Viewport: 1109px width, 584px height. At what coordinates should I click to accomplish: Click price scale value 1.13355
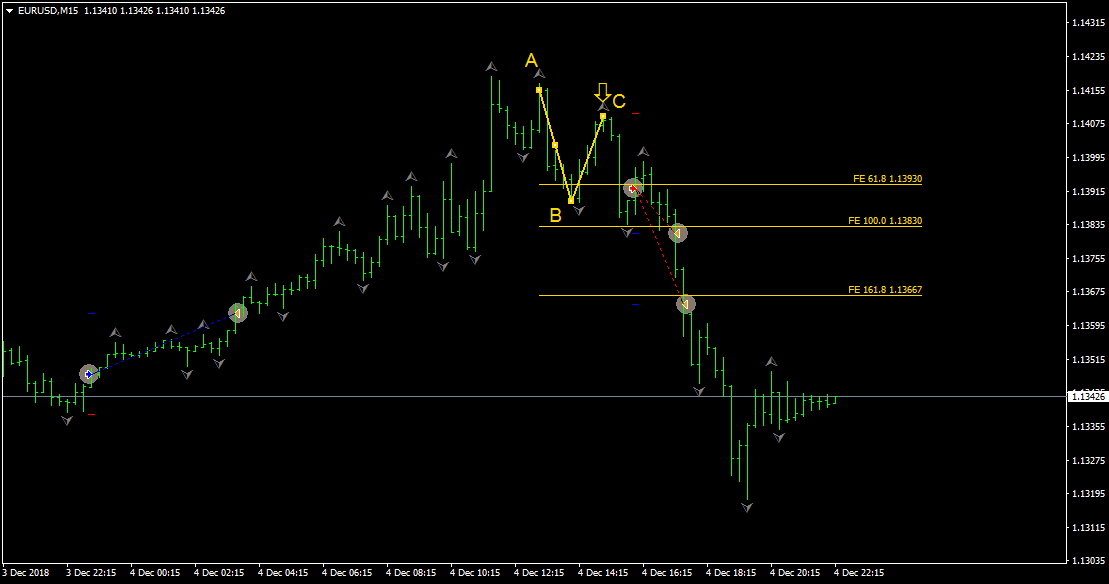(1088, 427)
